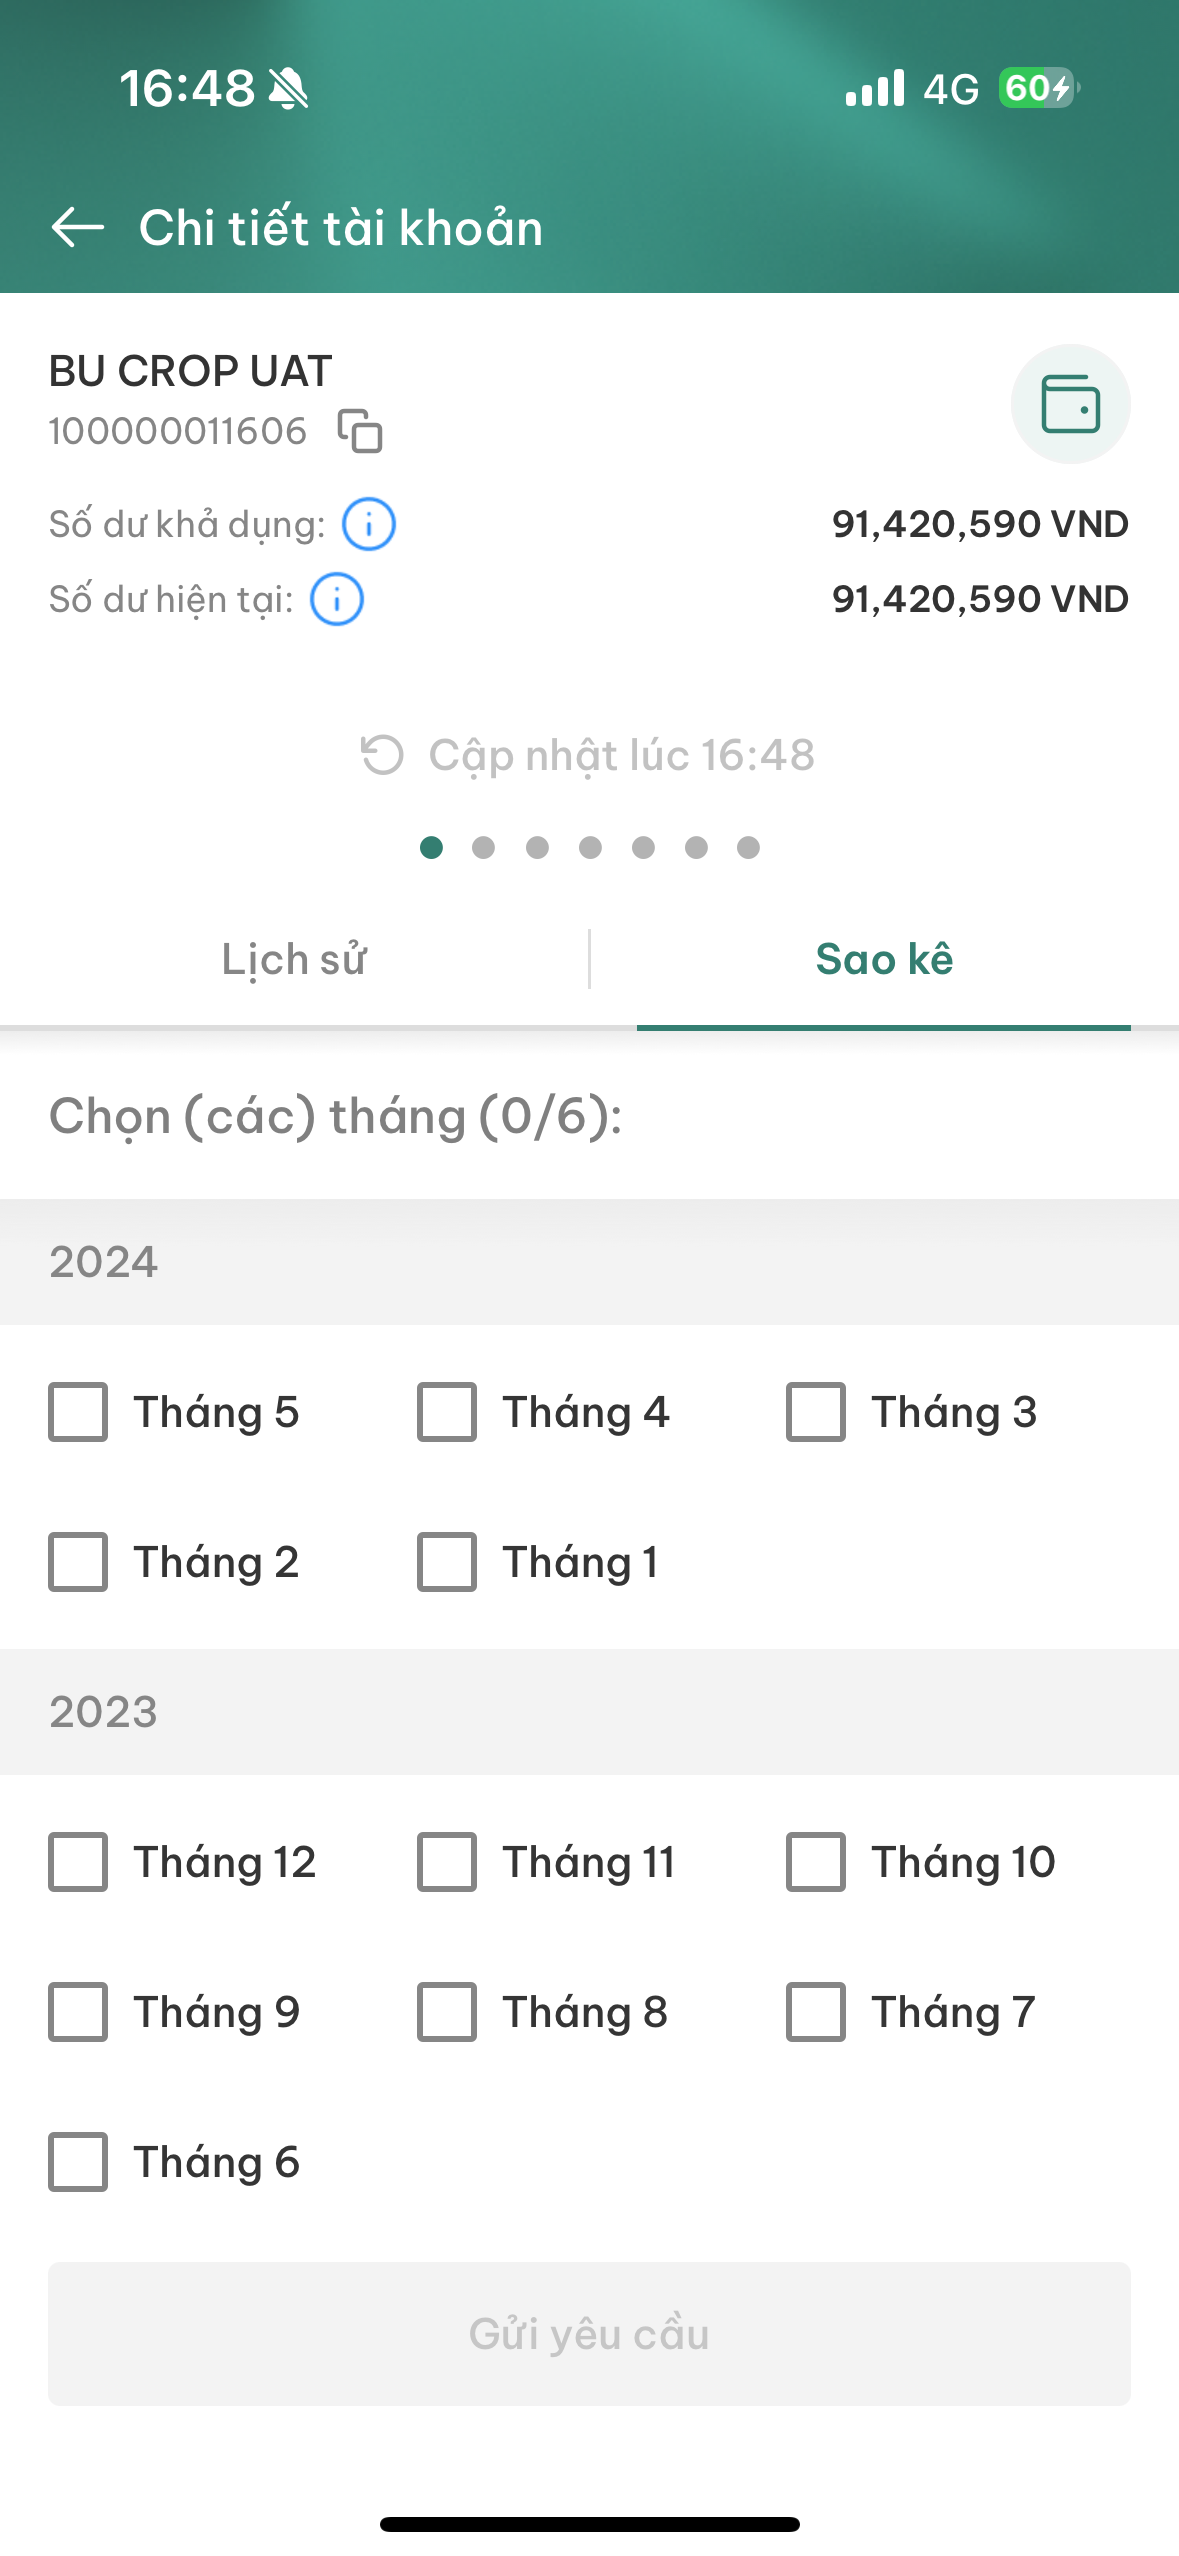Open the wallet icon button
The height and width of the screenshot is (2556, 1179).
pyautogui.click(x=1070, y=404)
